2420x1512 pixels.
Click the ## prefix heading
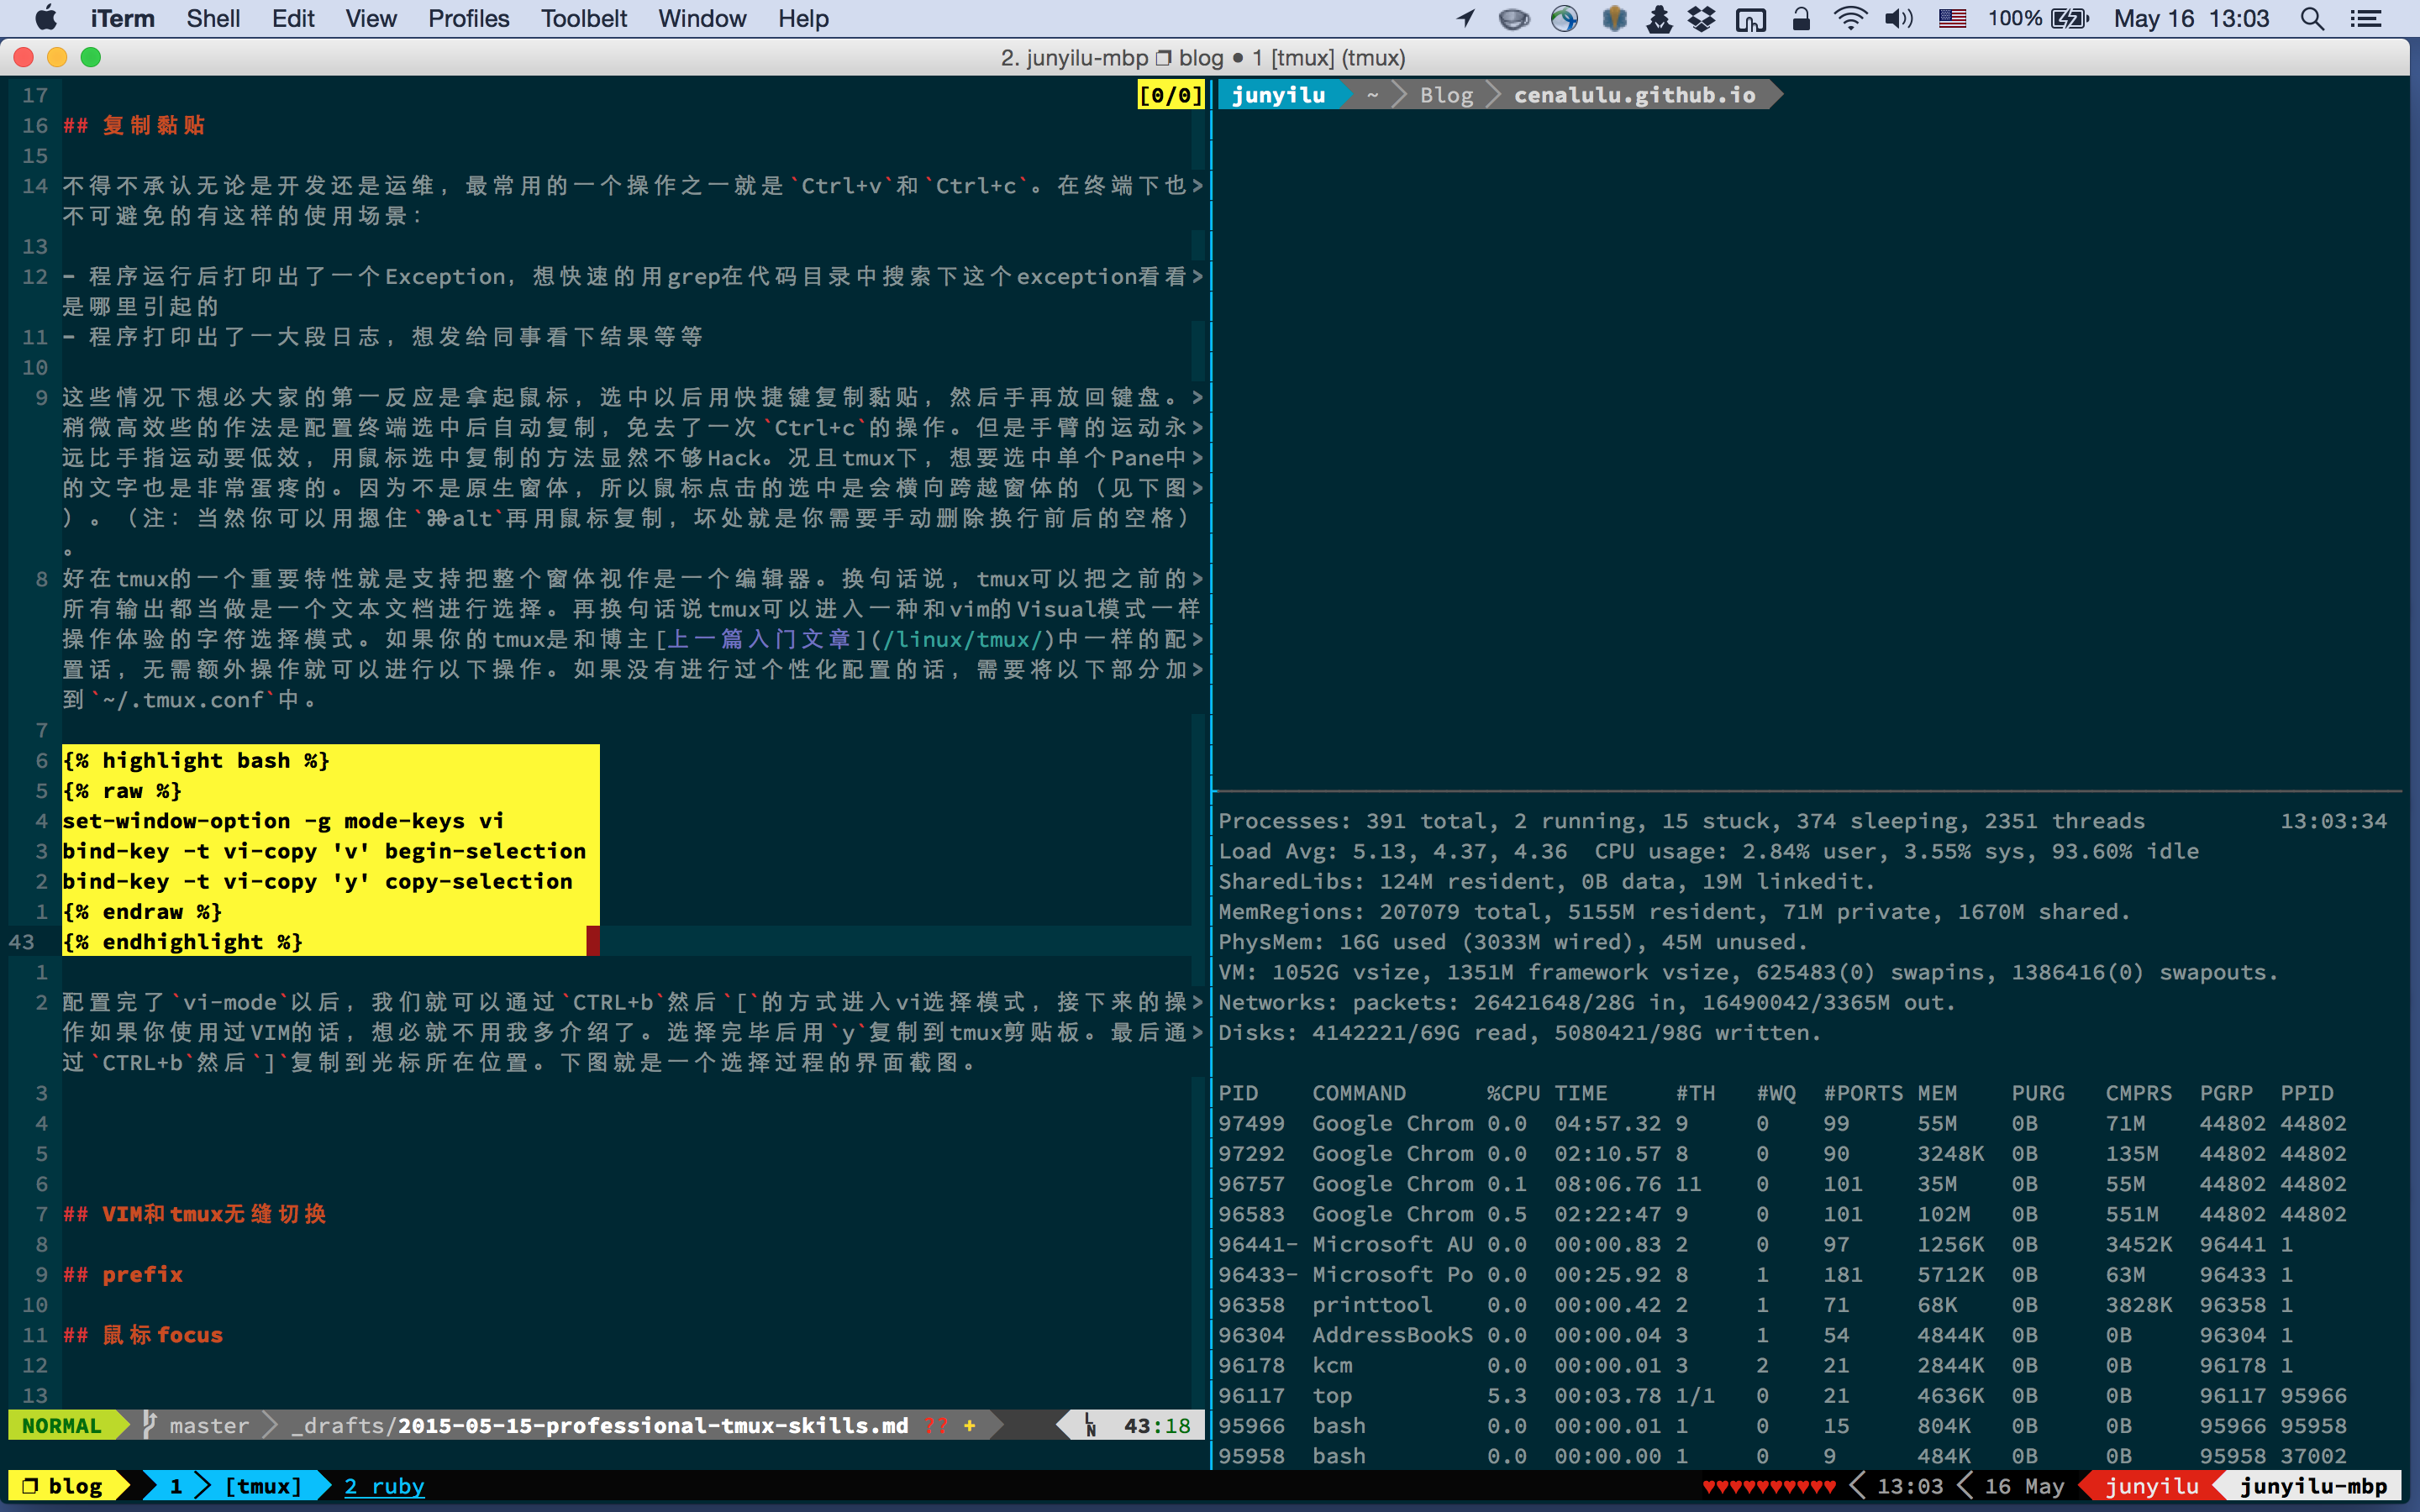pyautogui.click(x=122, y=1274)
